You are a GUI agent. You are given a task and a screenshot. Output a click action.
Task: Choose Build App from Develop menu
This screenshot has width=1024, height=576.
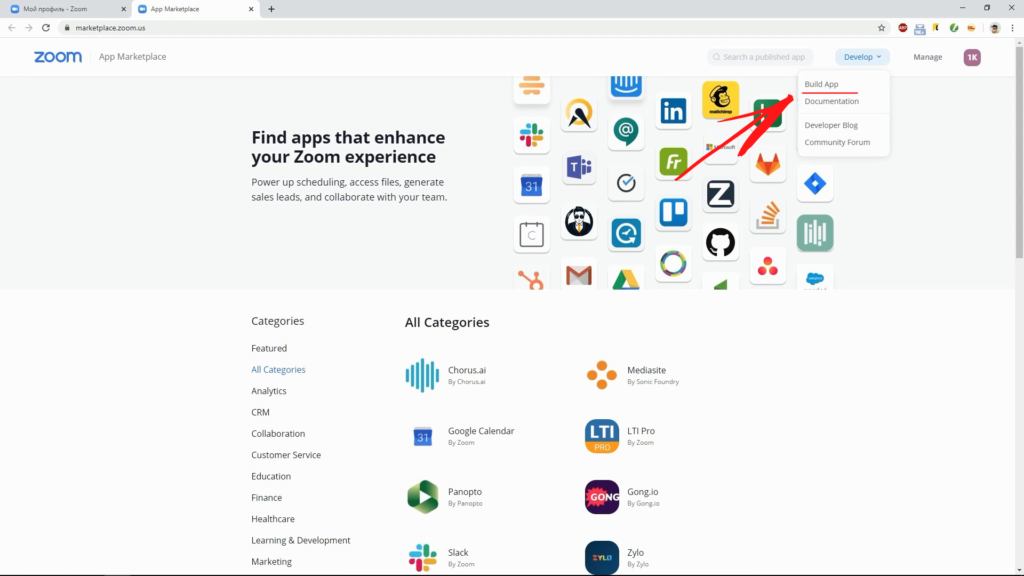tap(821, 84)
